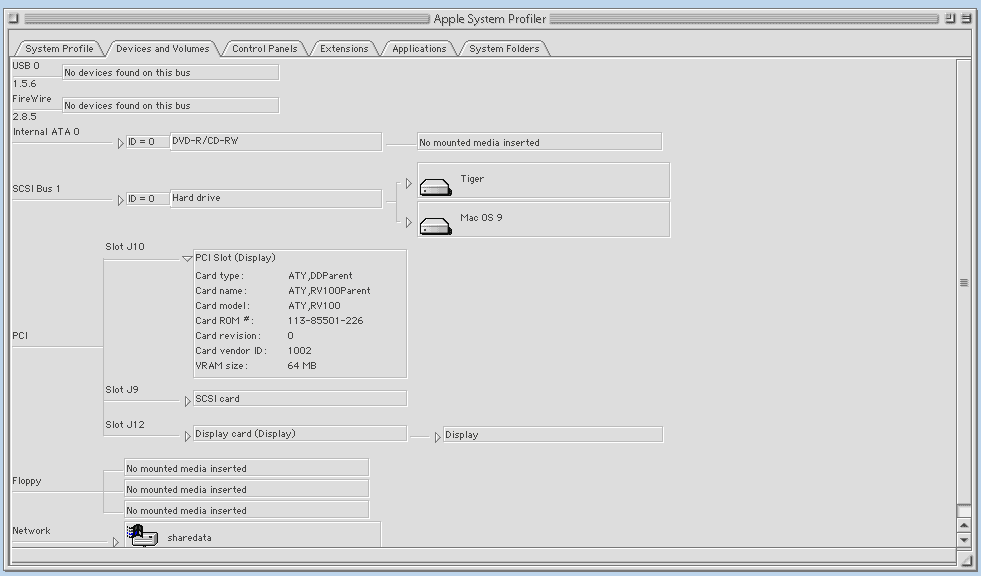Click the window close box
This screenshot has width=981, height=576.
(x=14, y=19)
